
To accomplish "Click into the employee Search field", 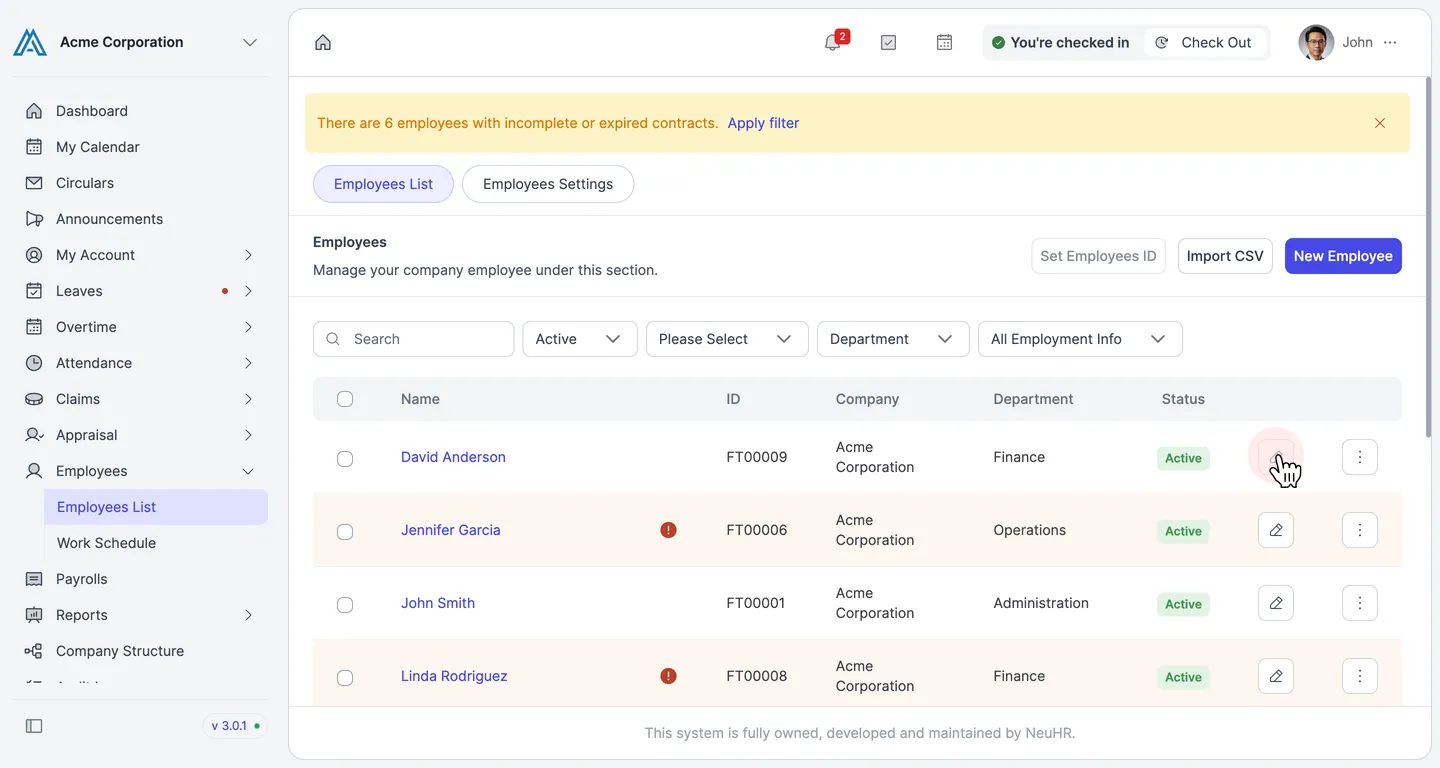I will point(414,339).
